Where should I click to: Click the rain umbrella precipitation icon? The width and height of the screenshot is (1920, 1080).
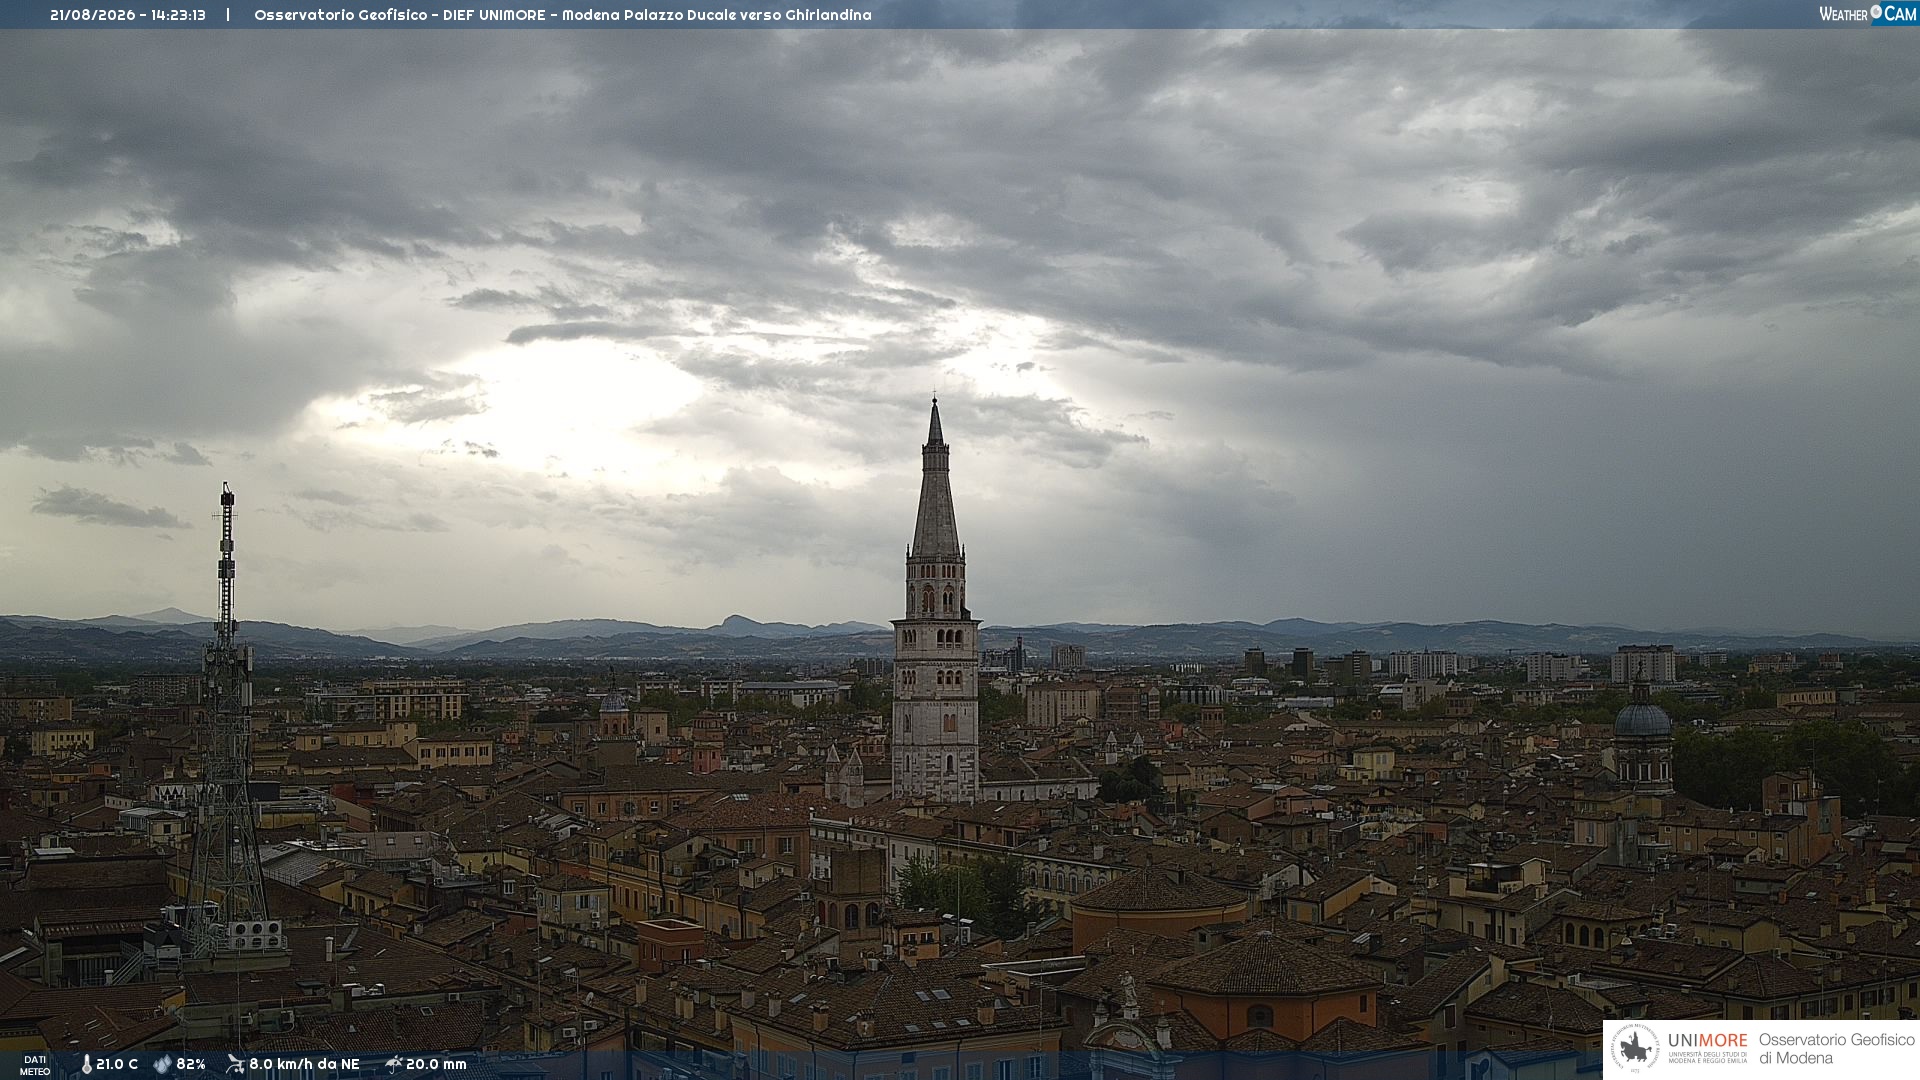coord(393,1064)
